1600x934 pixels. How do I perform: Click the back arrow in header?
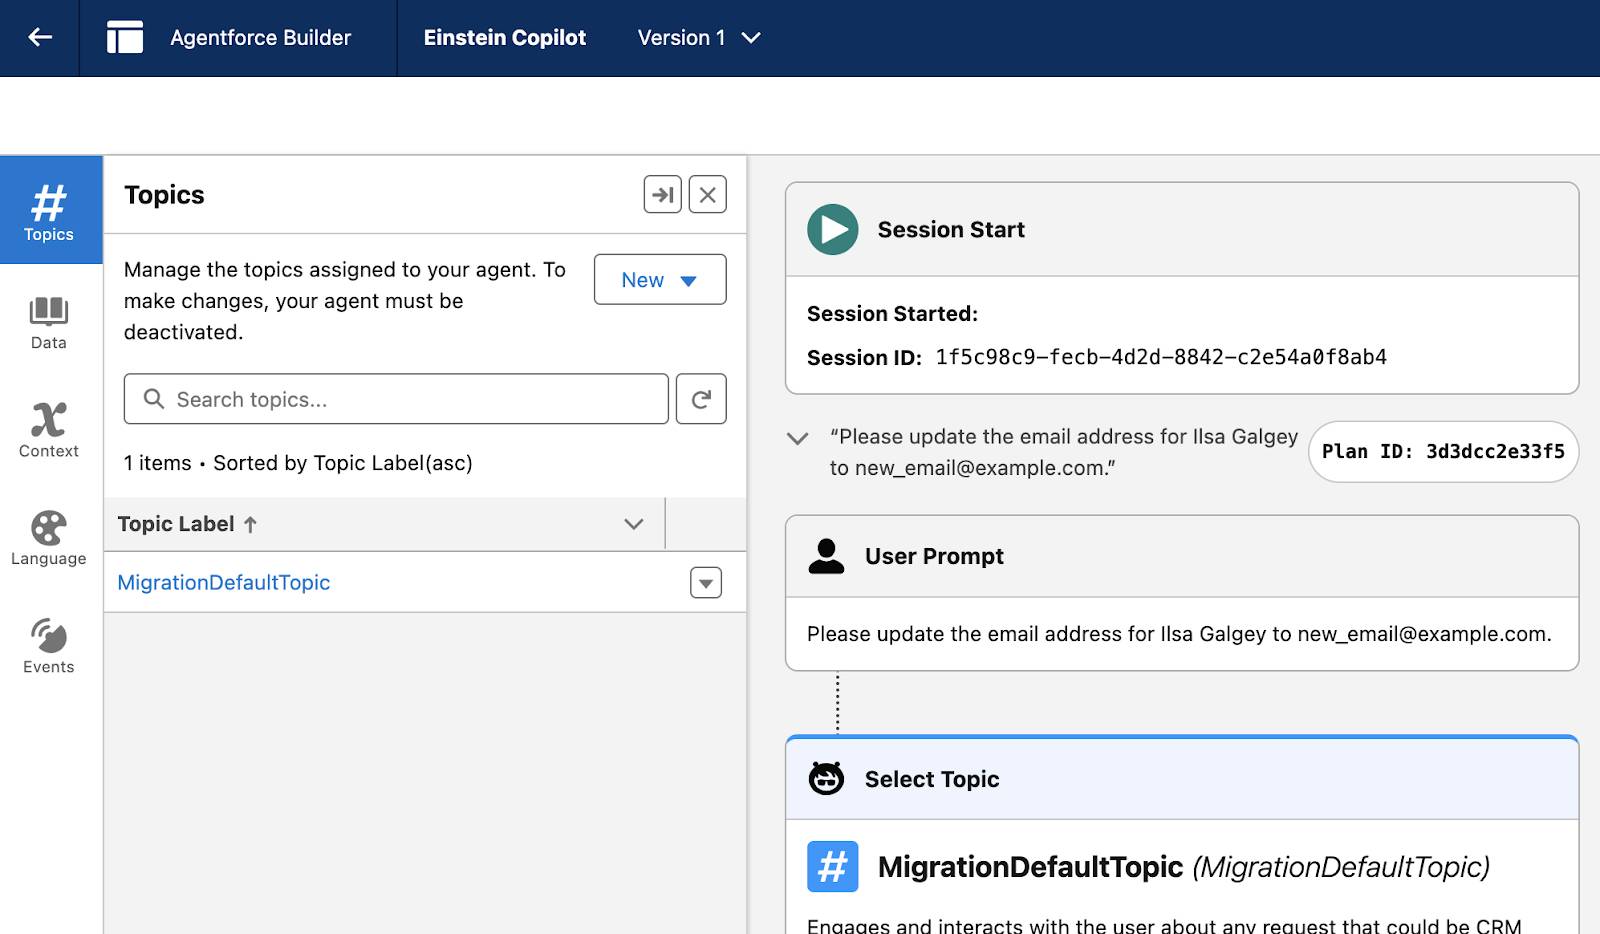(x=40, y=38)
